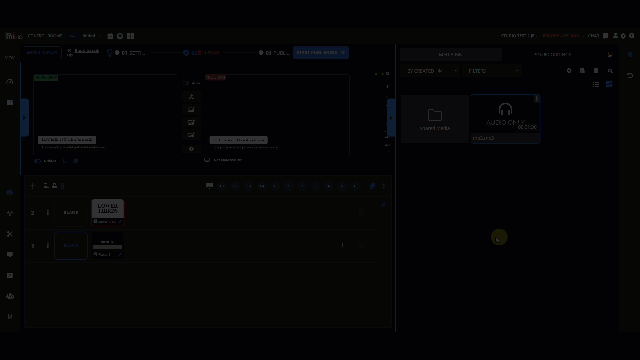Select the first tab of the media panel
The width and height of the screenshot is (640, 360).
tap(451, 54)
